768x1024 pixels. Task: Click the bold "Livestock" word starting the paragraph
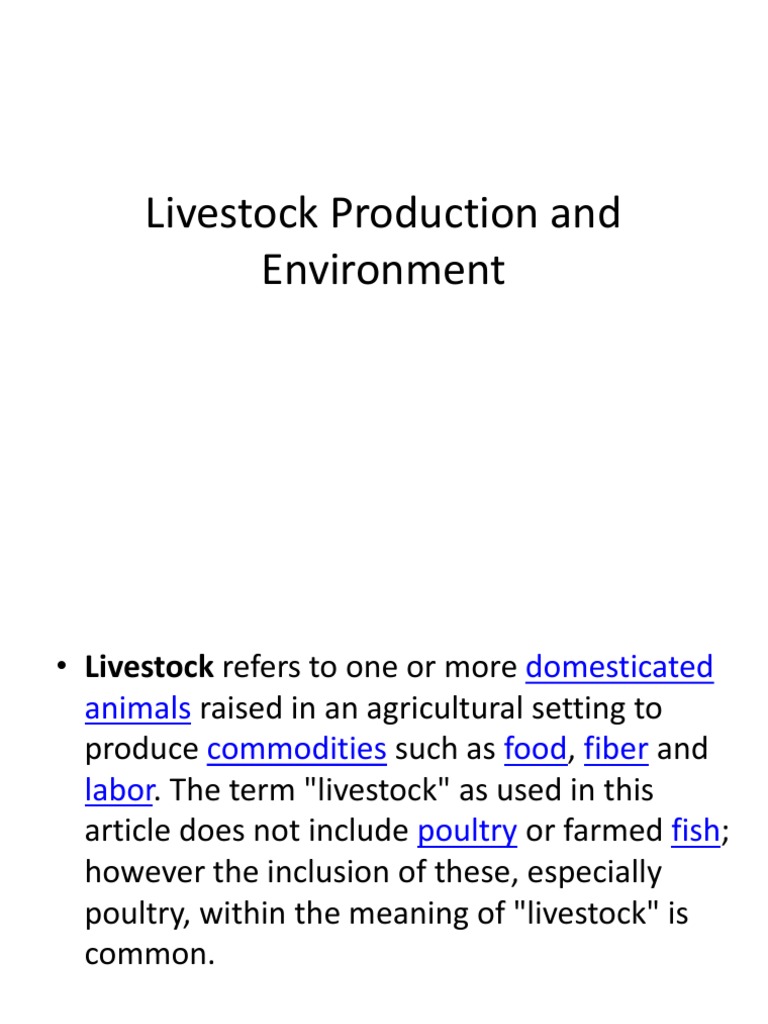point(149,667)
